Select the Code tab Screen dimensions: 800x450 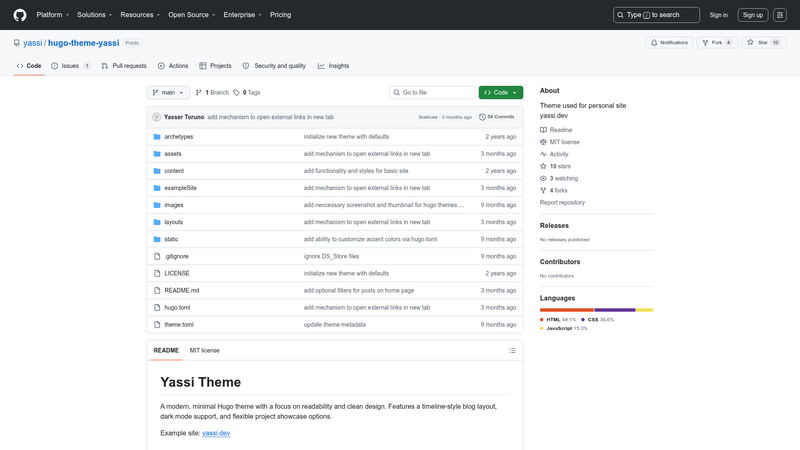coord(29,66)
